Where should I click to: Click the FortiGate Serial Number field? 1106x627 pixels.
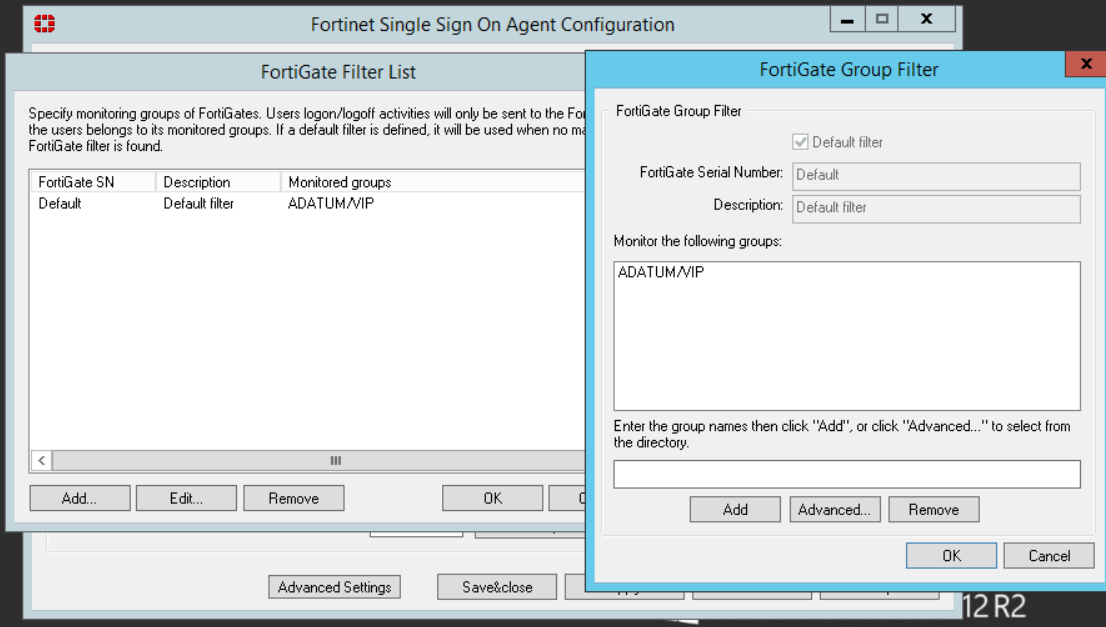(936, 175)
